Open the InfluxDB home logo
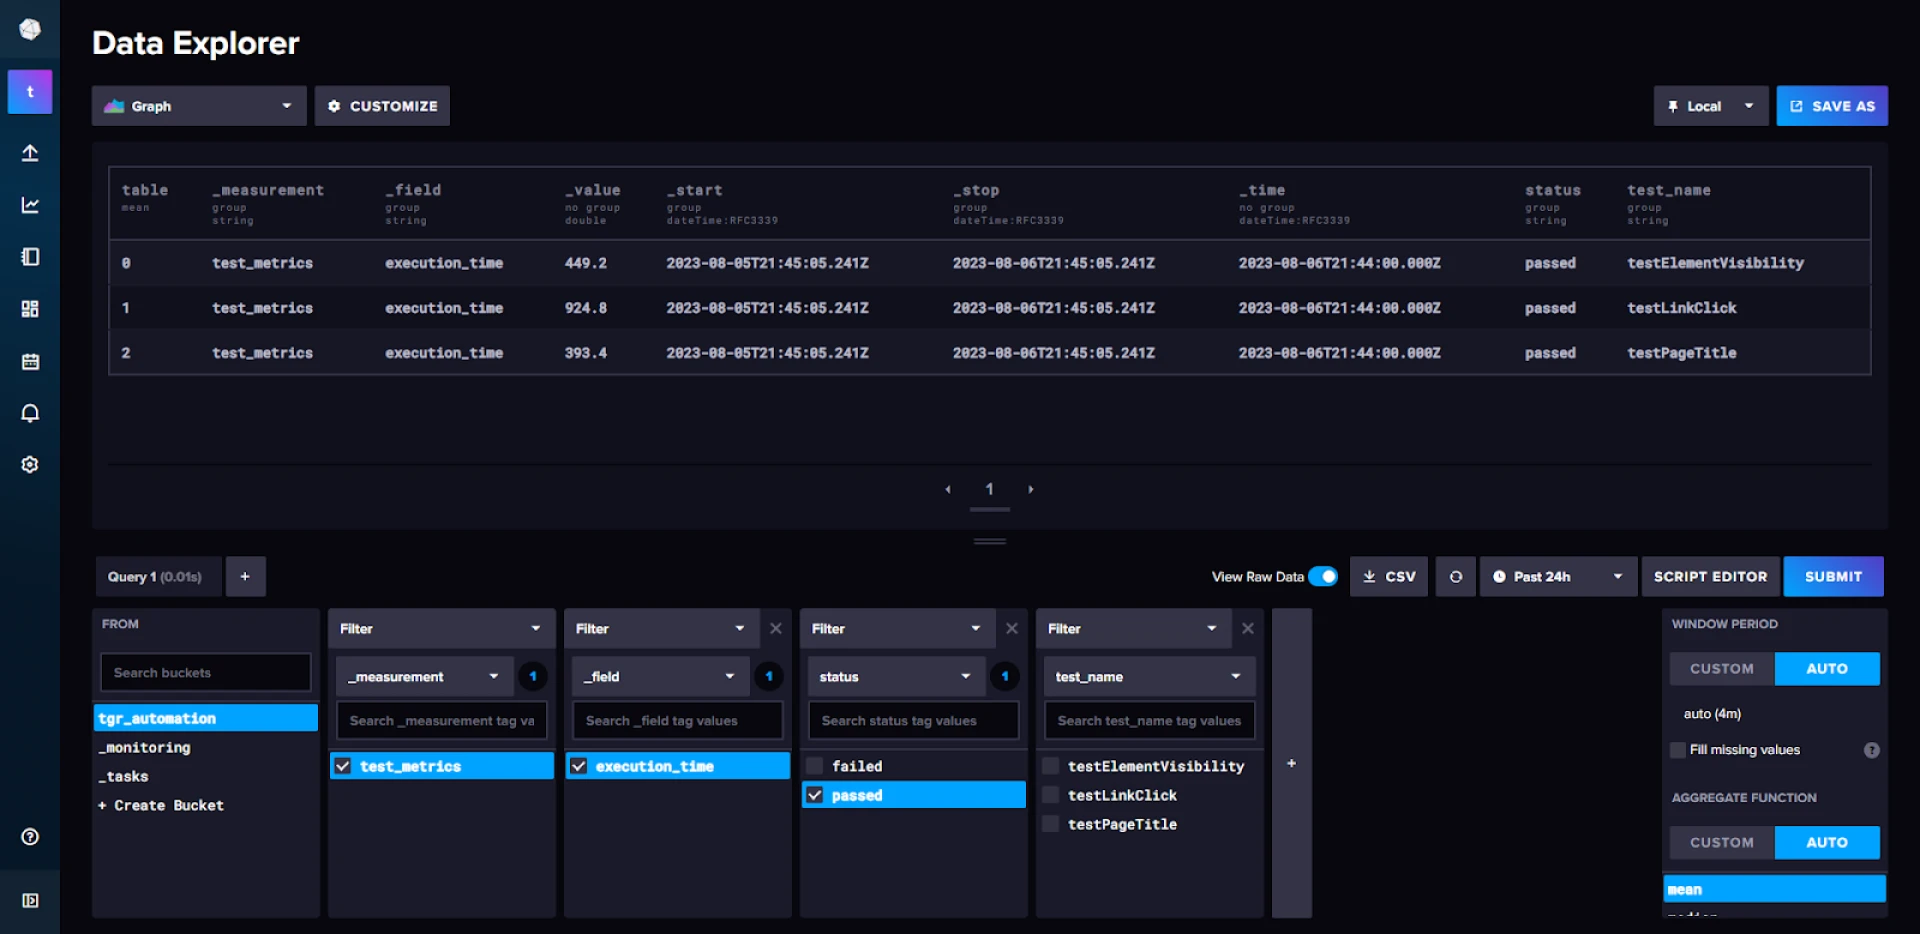 coord(30,30)
